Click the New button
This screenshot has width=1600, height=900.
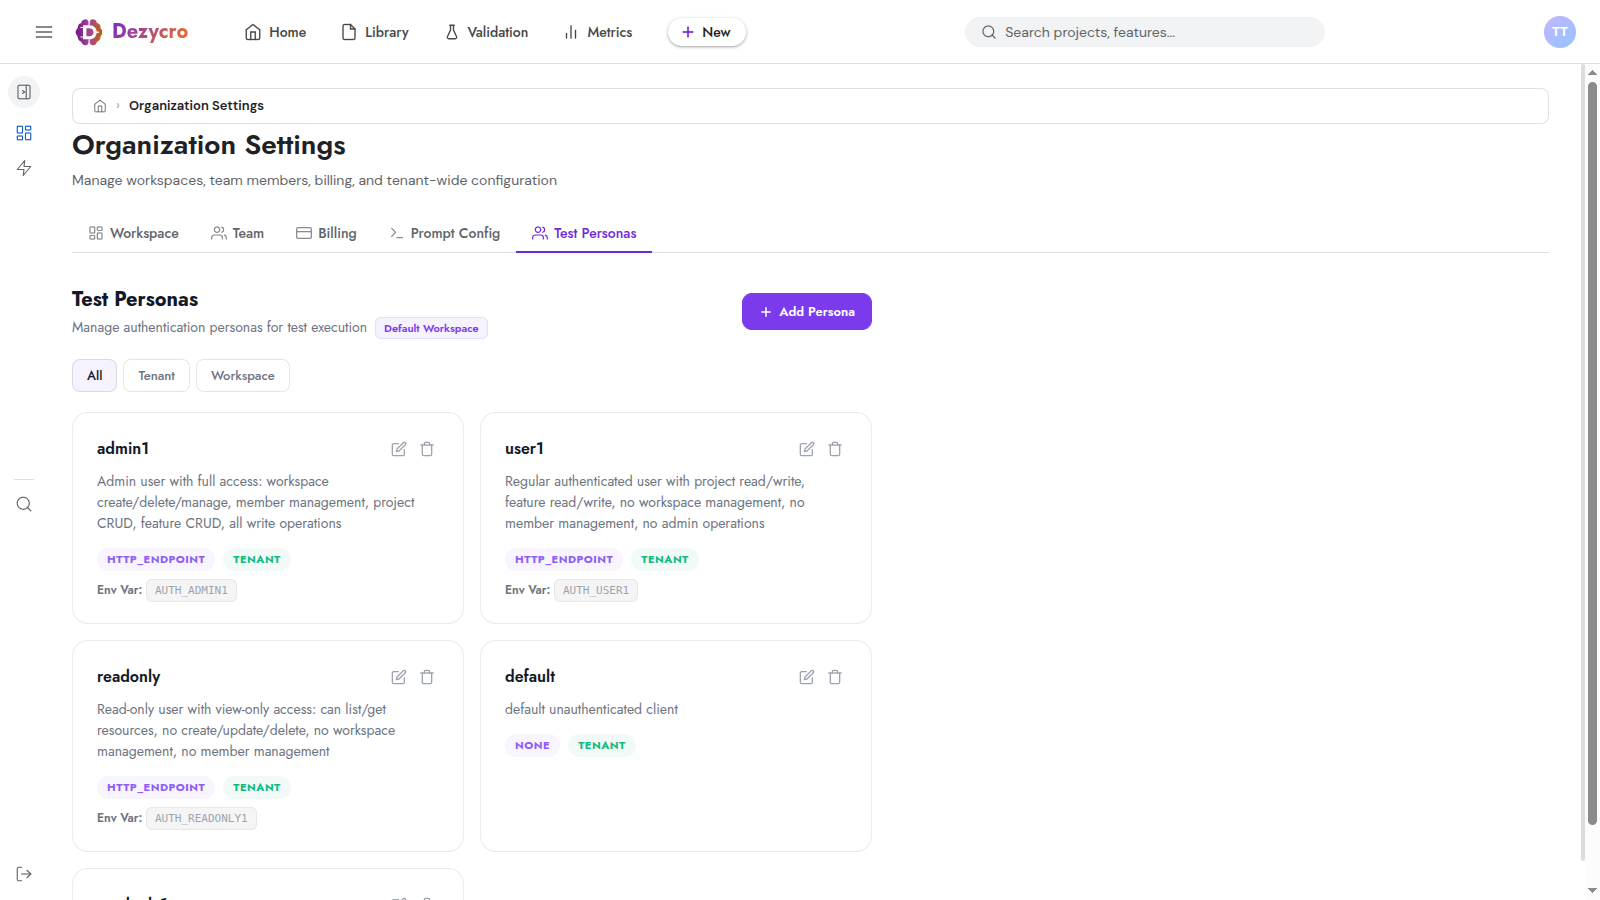click(x=707, y=32)
